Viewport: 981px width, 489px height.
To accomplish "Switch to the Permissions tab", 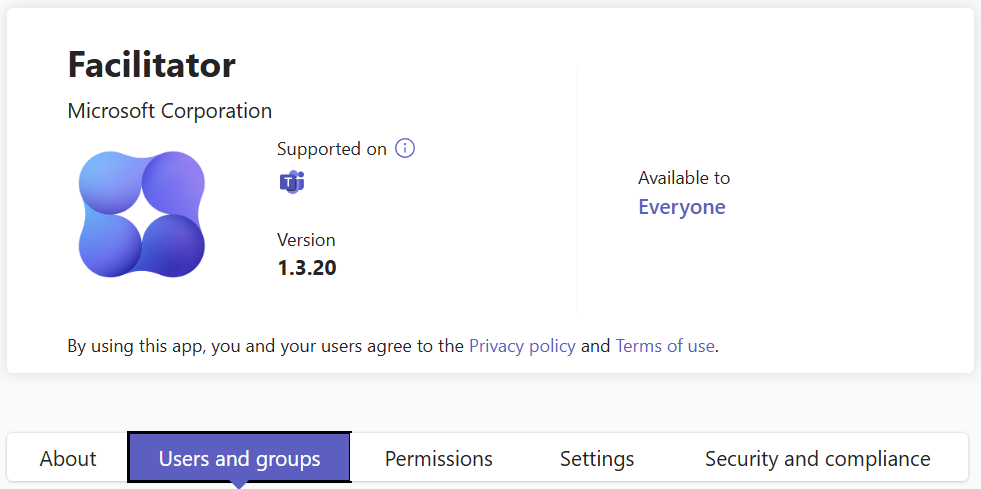I will pos(439,458).
